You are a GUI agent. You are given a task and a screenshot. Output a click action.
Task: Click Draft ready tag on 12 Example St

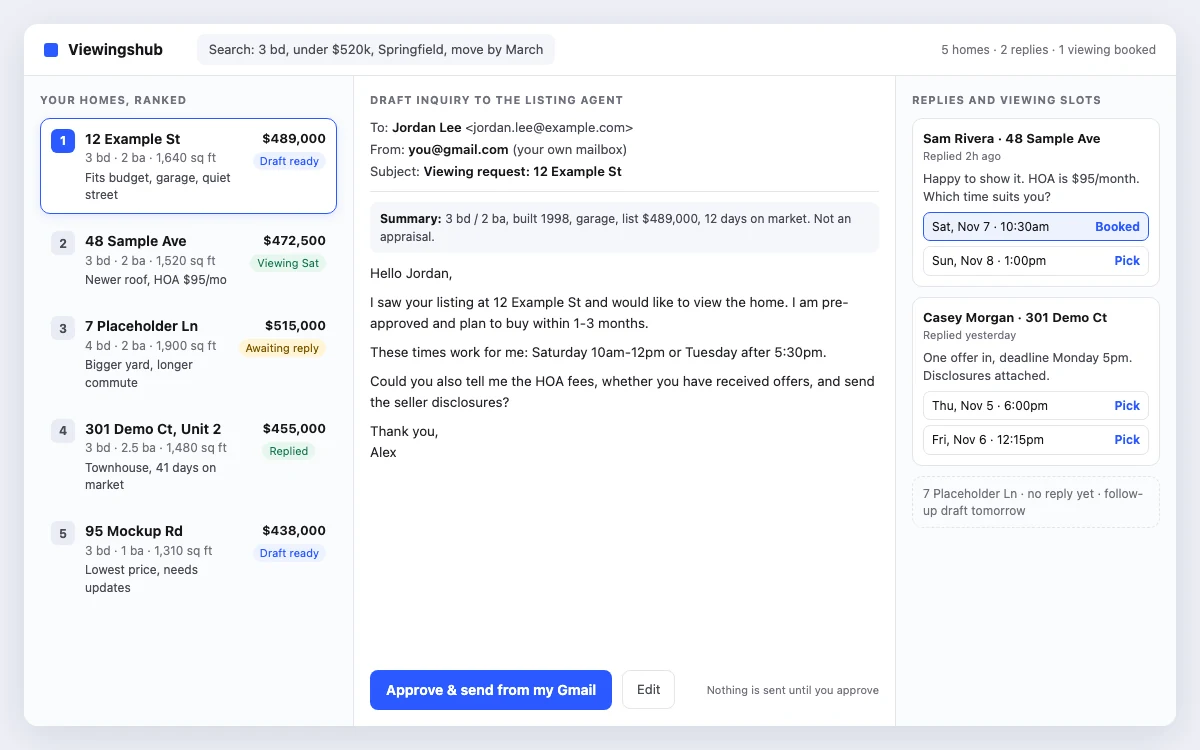click(x=289, y=161)
